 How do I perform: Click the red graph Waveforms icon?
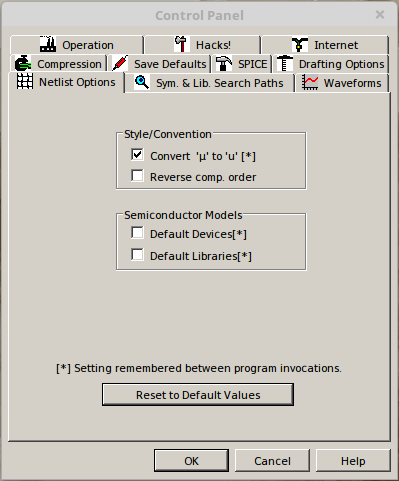(310, 82)
